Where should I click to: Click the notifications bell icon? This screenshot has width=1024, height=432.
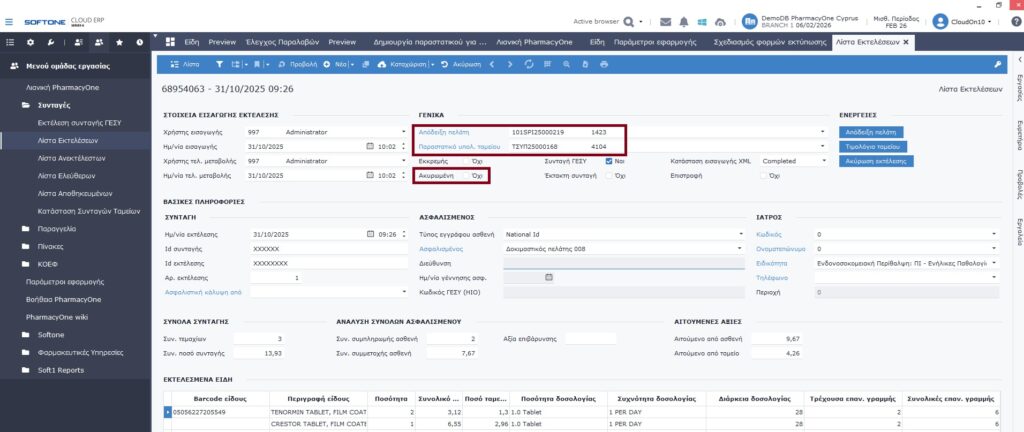tap(684, 21)
